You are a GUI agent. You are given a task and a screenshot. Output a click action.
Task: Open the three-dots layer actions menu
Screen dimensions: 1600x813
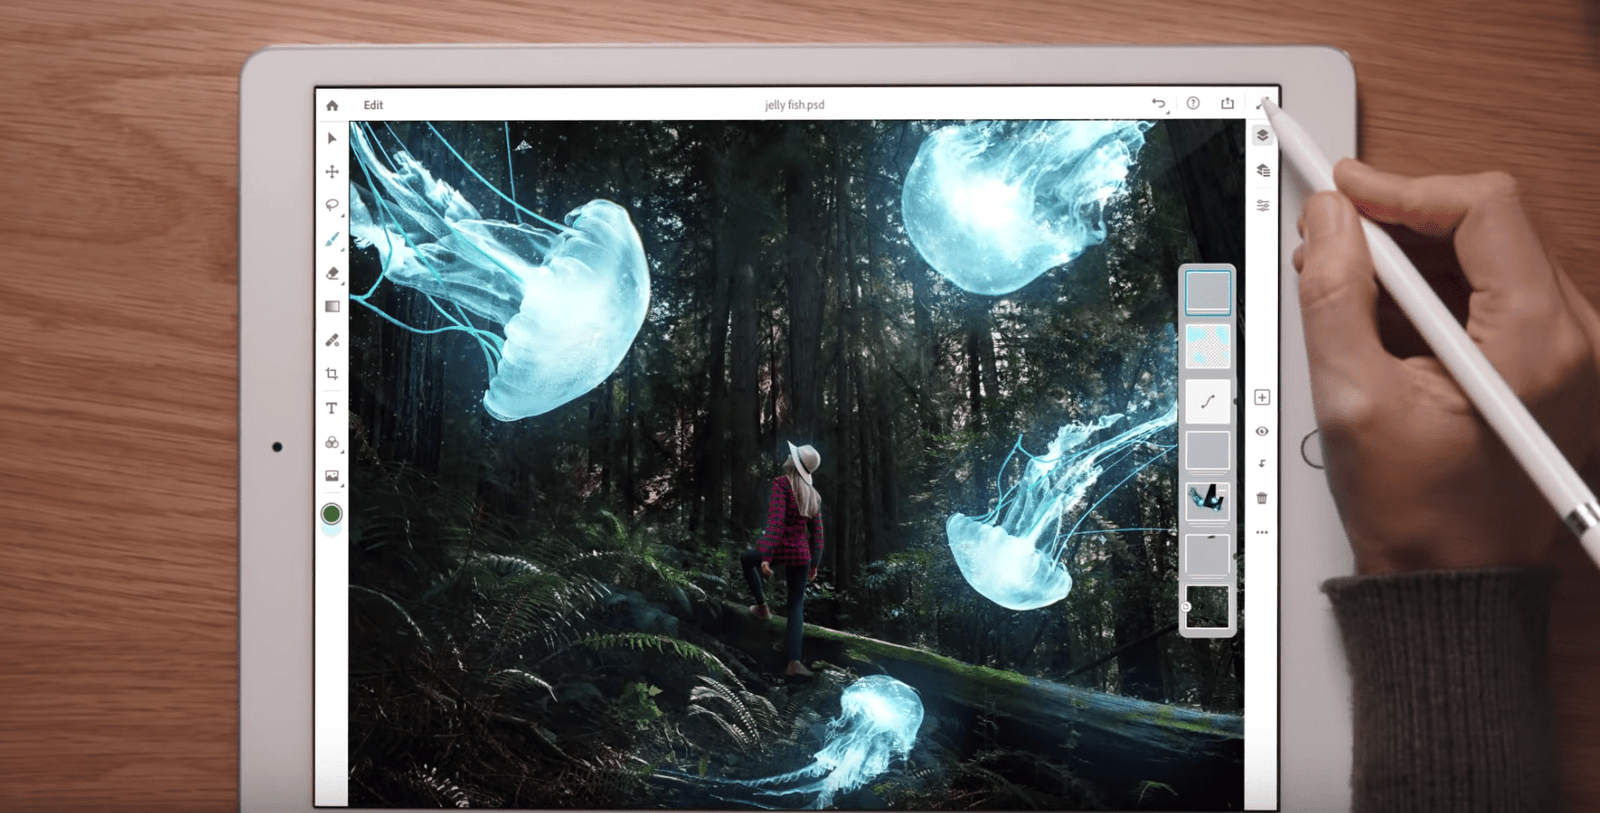(x=1262, y=532)
